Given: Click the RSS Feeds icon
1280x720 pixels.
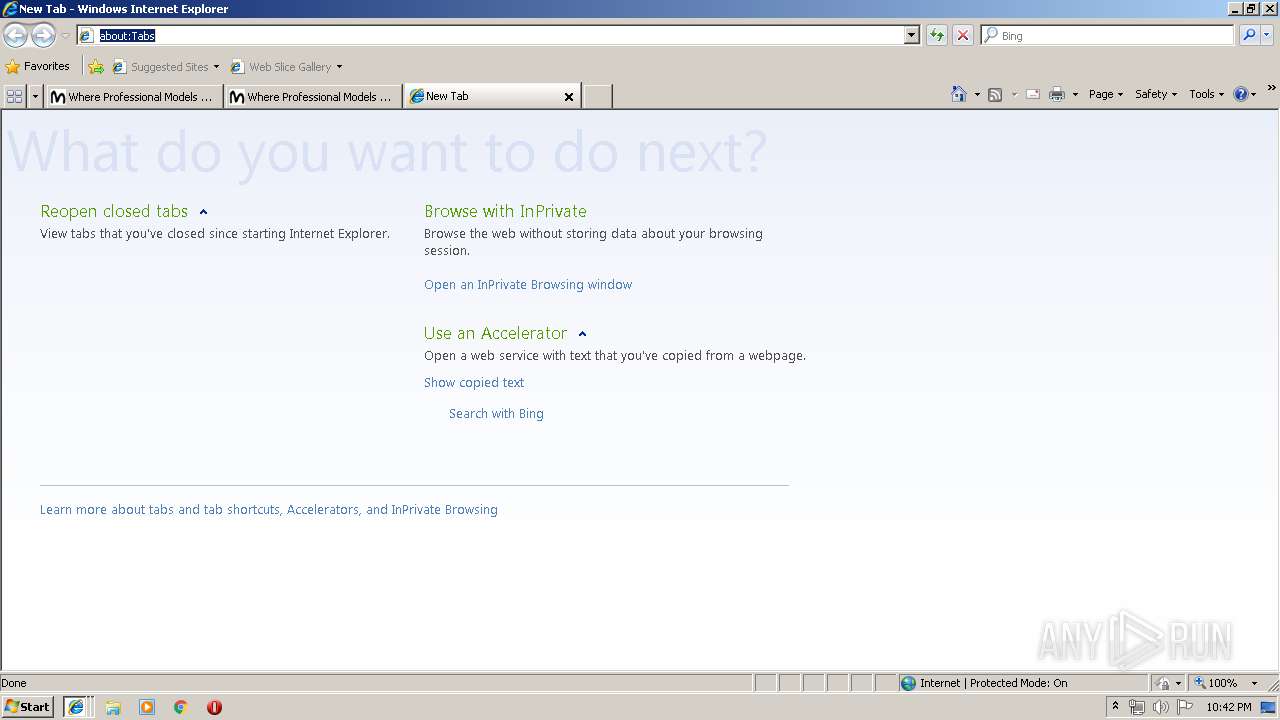Looking at the screenshot, I should point(995,95).
